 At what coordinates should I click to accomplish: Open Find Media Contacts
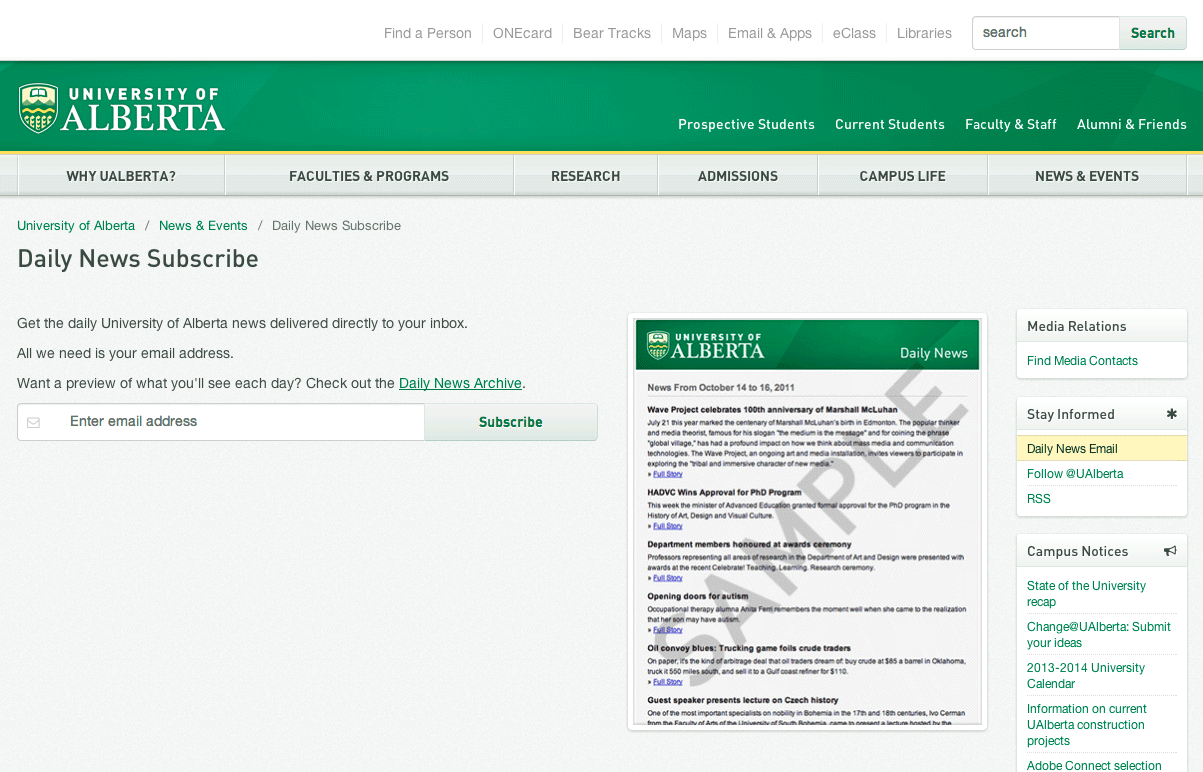click(x=1082, y=361)
